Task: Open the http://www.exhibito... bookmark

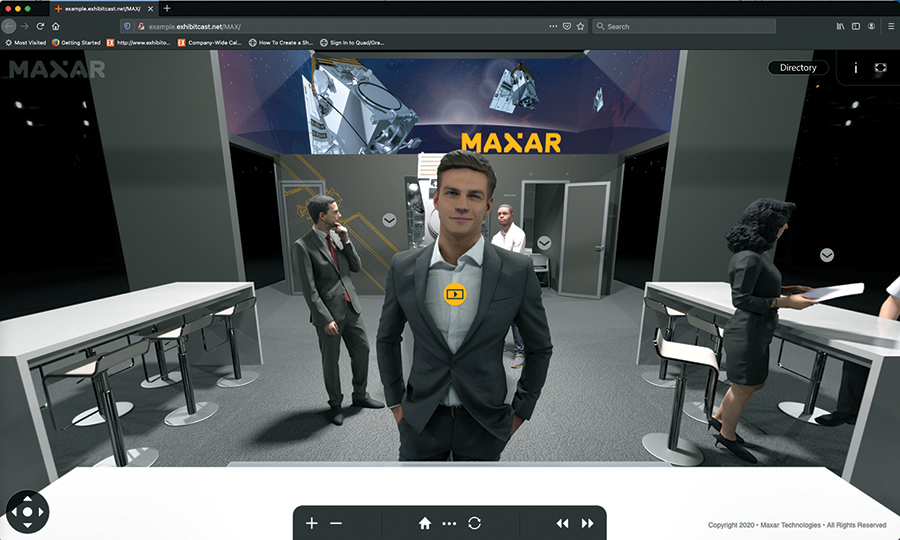Action: tap(138, 42)
